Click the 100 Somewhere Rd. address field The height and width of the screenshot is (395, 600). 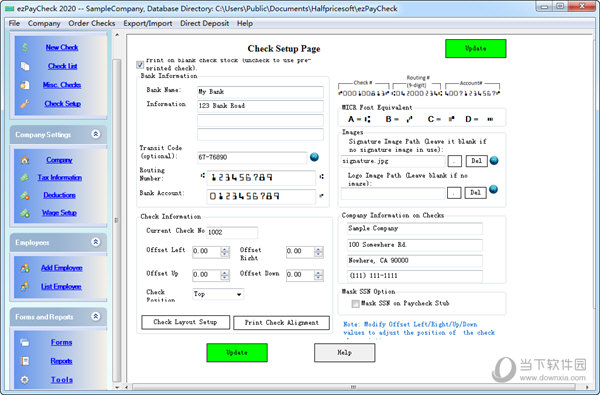pyautogui.click(x=415, y=245)
